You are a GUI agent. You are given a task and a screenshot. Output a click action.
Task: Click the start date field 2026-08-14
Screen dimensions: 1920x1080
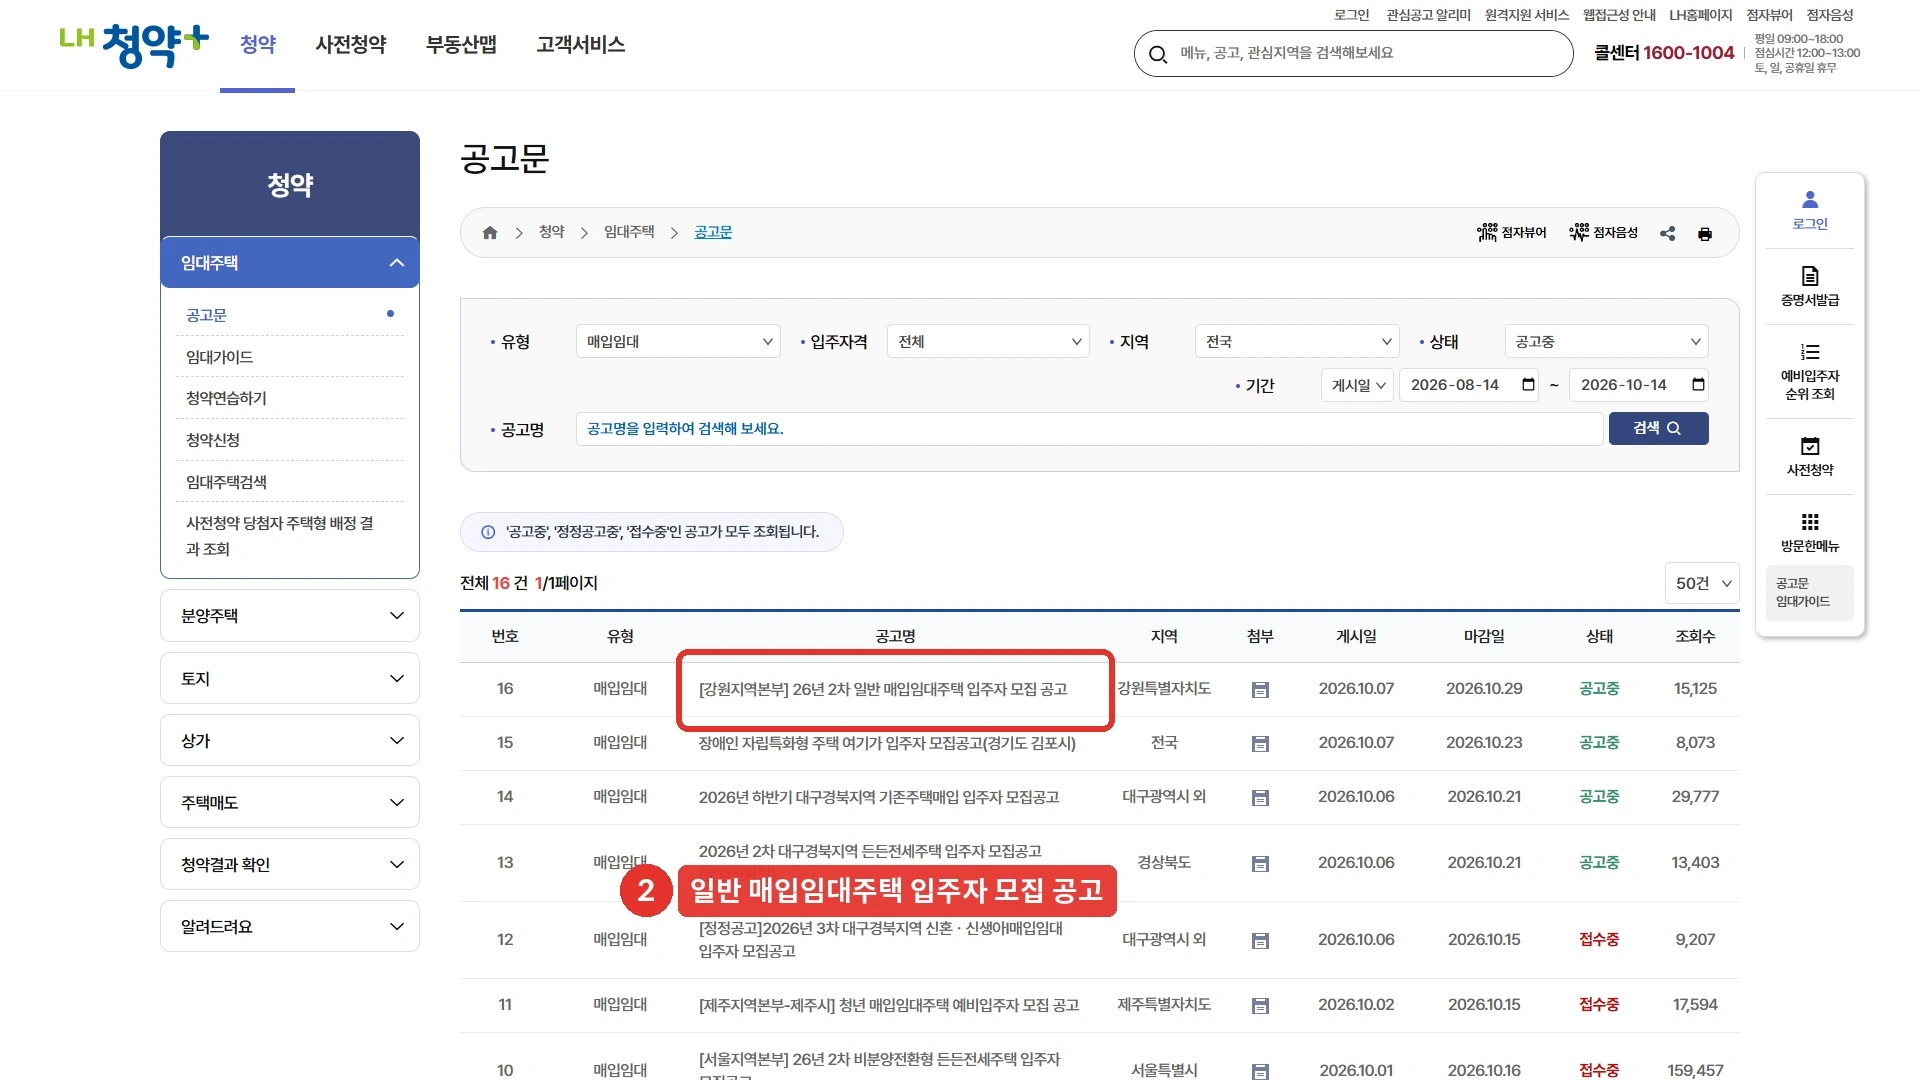tap(1469, 386)
